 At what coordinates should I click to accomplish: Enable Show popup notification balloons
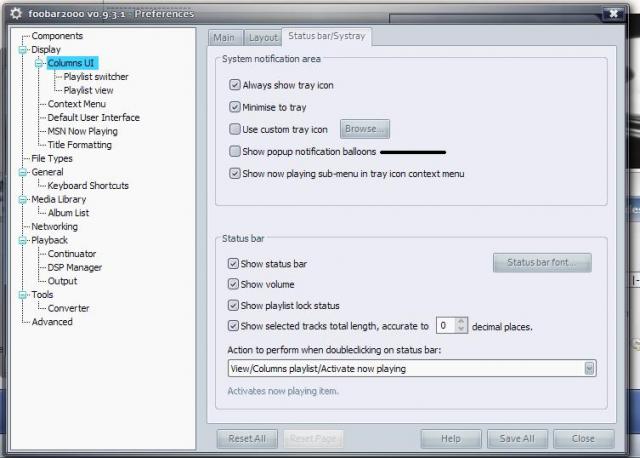(235, 151)
